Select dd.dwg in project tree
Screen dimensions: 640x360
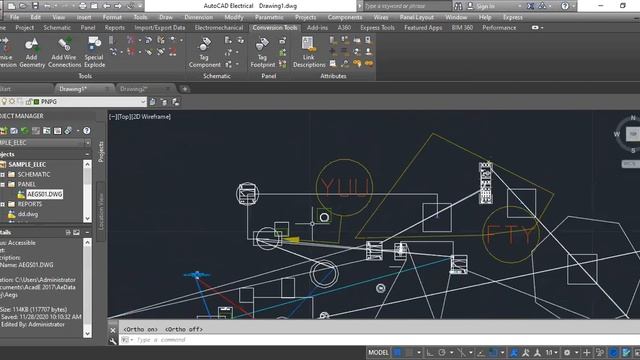pyautogui.click(x=28, y=214)
